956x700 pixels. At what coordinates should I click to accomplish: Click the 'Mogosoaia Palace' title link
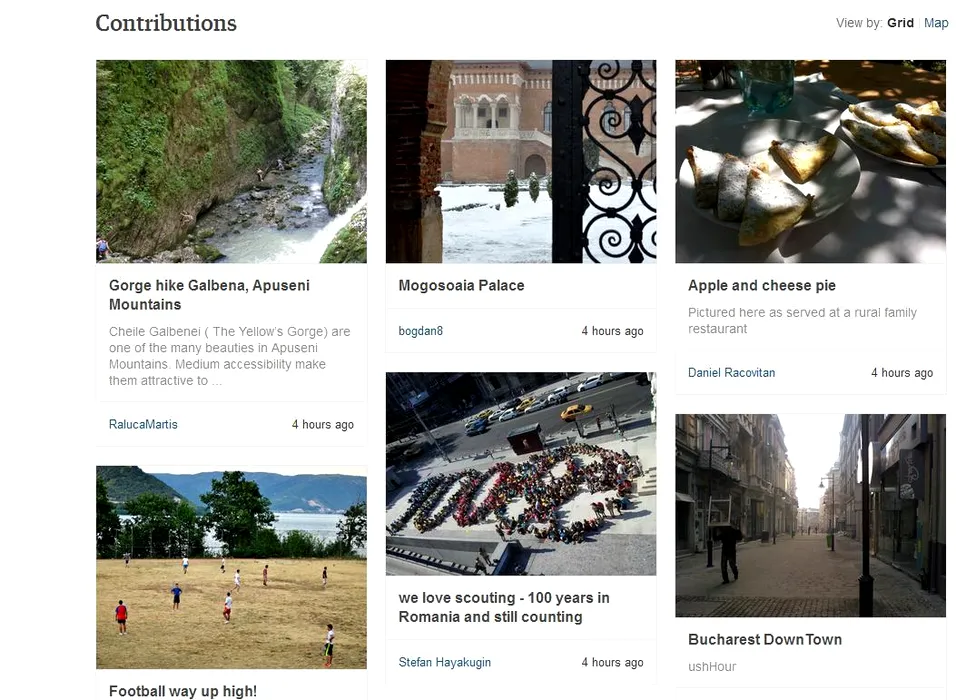461,286
